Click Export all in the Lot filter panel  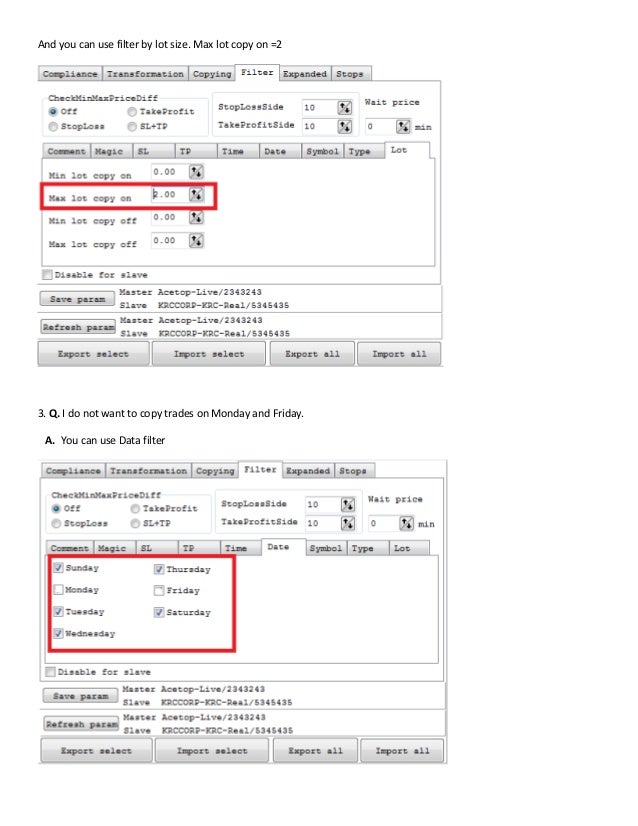click(x=312, y=354)
